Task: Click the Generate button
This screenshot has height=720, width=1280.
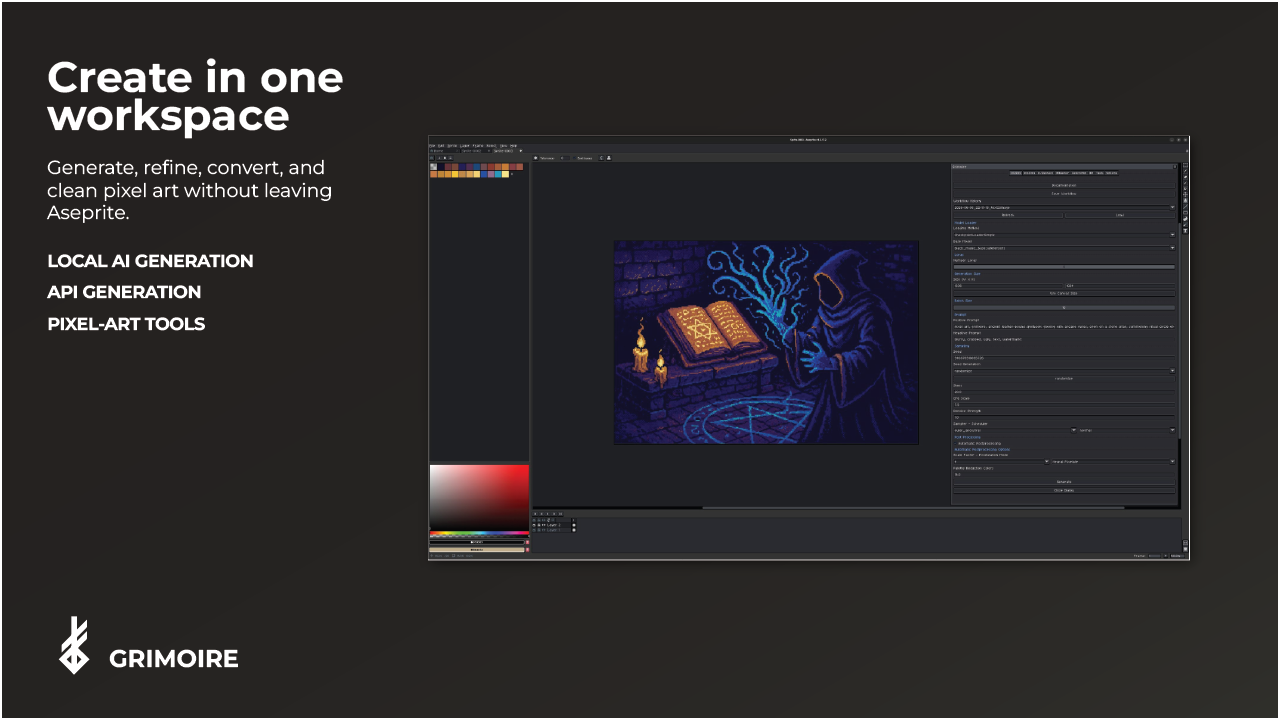Action: 1064,482
